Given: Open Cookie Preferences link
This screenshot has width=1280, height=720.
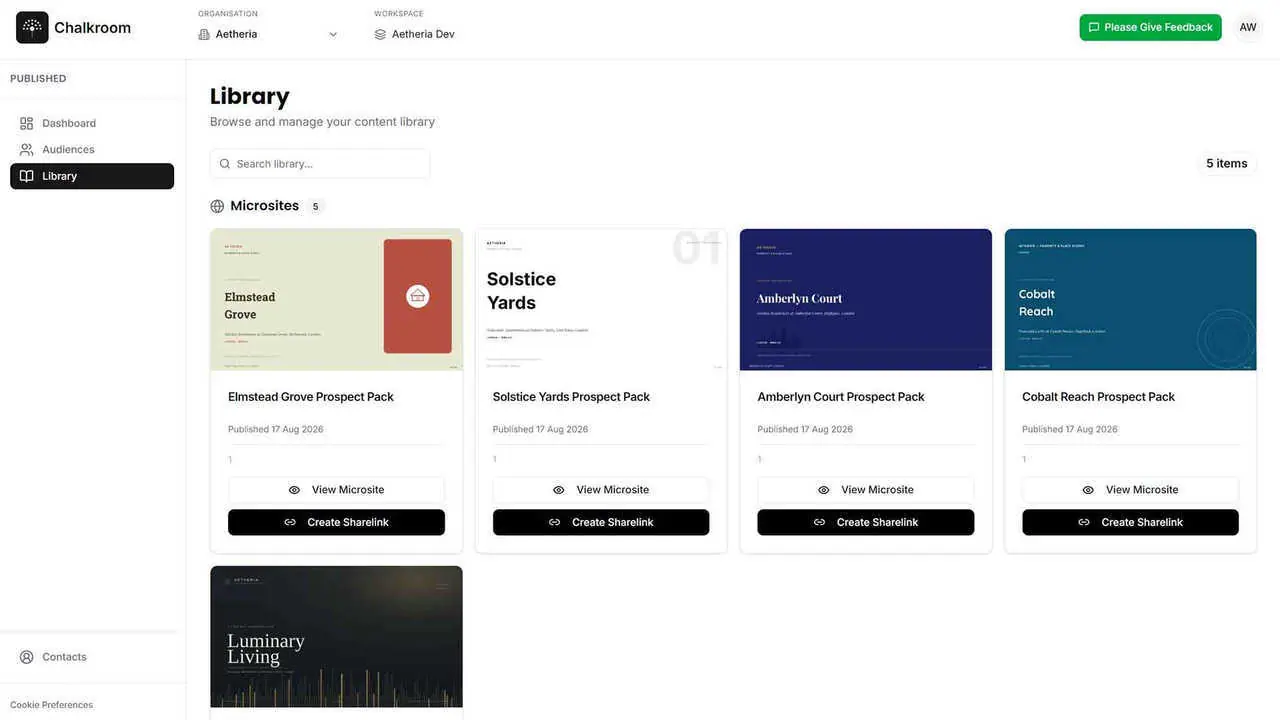Looking at the screenshot, I should [52, 705].
